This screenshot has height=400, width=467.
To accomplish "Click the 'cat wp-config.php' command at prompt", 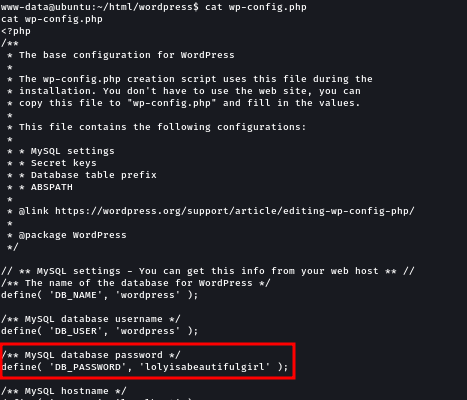I will tap(256, 7).
